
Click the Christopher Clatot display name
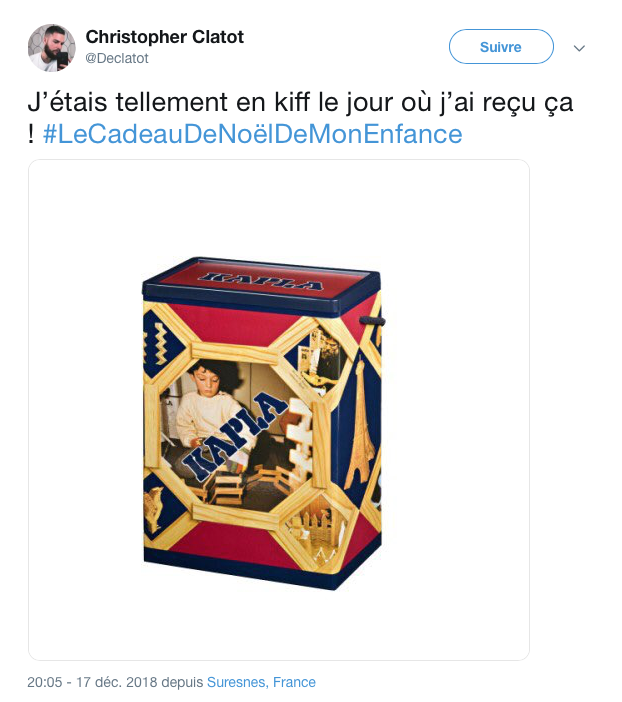(x=164, y=37)
